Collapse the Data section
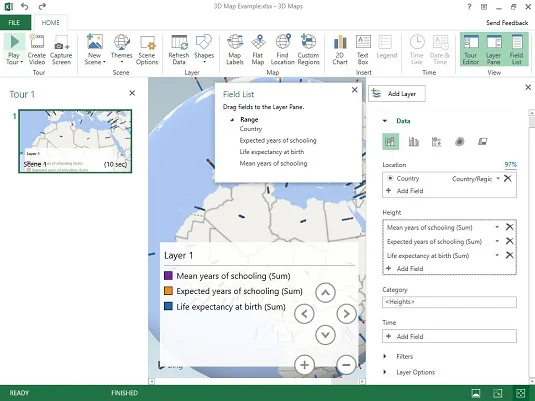 pyautogui.click(x=385, y=121)
